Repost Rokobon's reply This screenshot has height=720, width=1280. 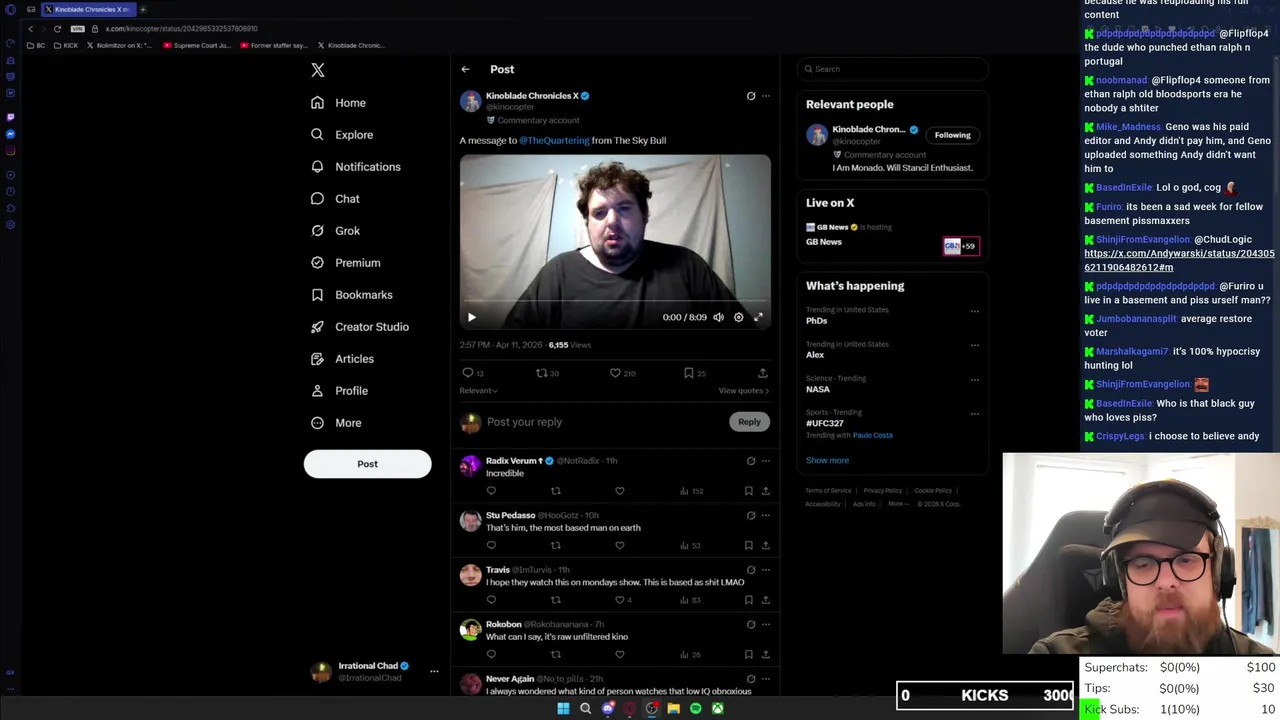(x=556, y=654)
